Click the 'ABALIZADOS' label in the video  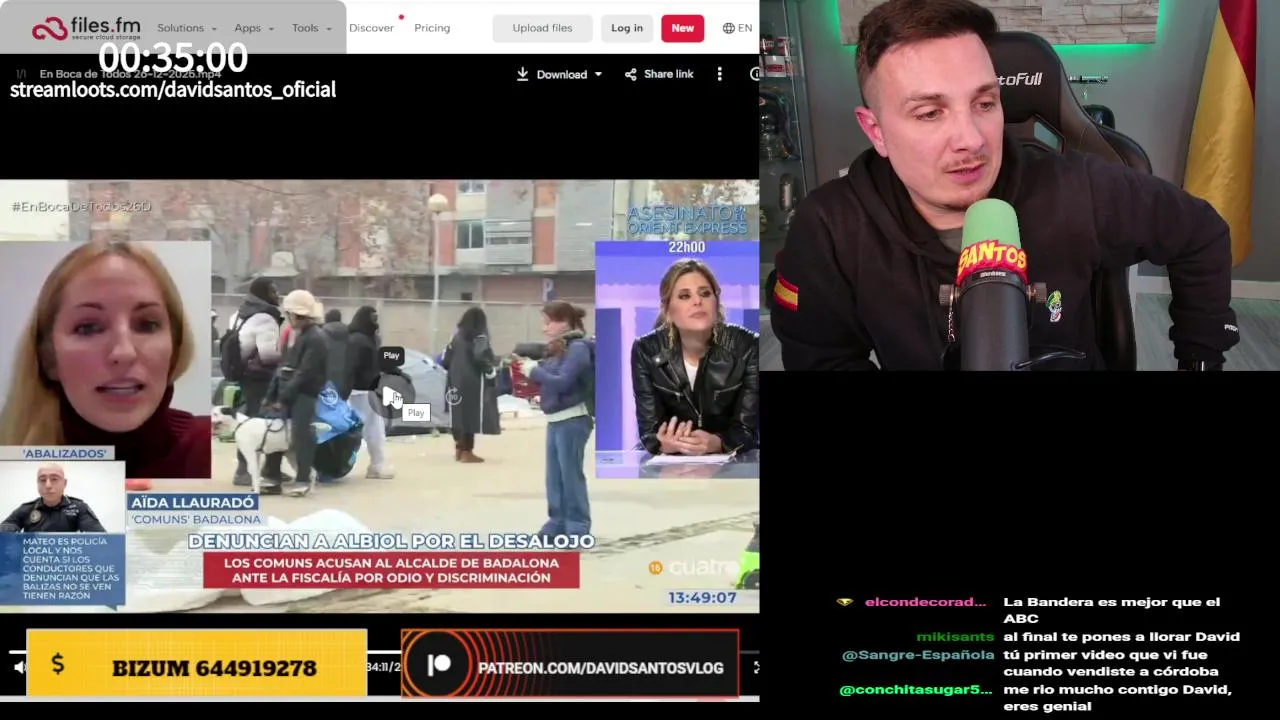(x=65, y=453)
